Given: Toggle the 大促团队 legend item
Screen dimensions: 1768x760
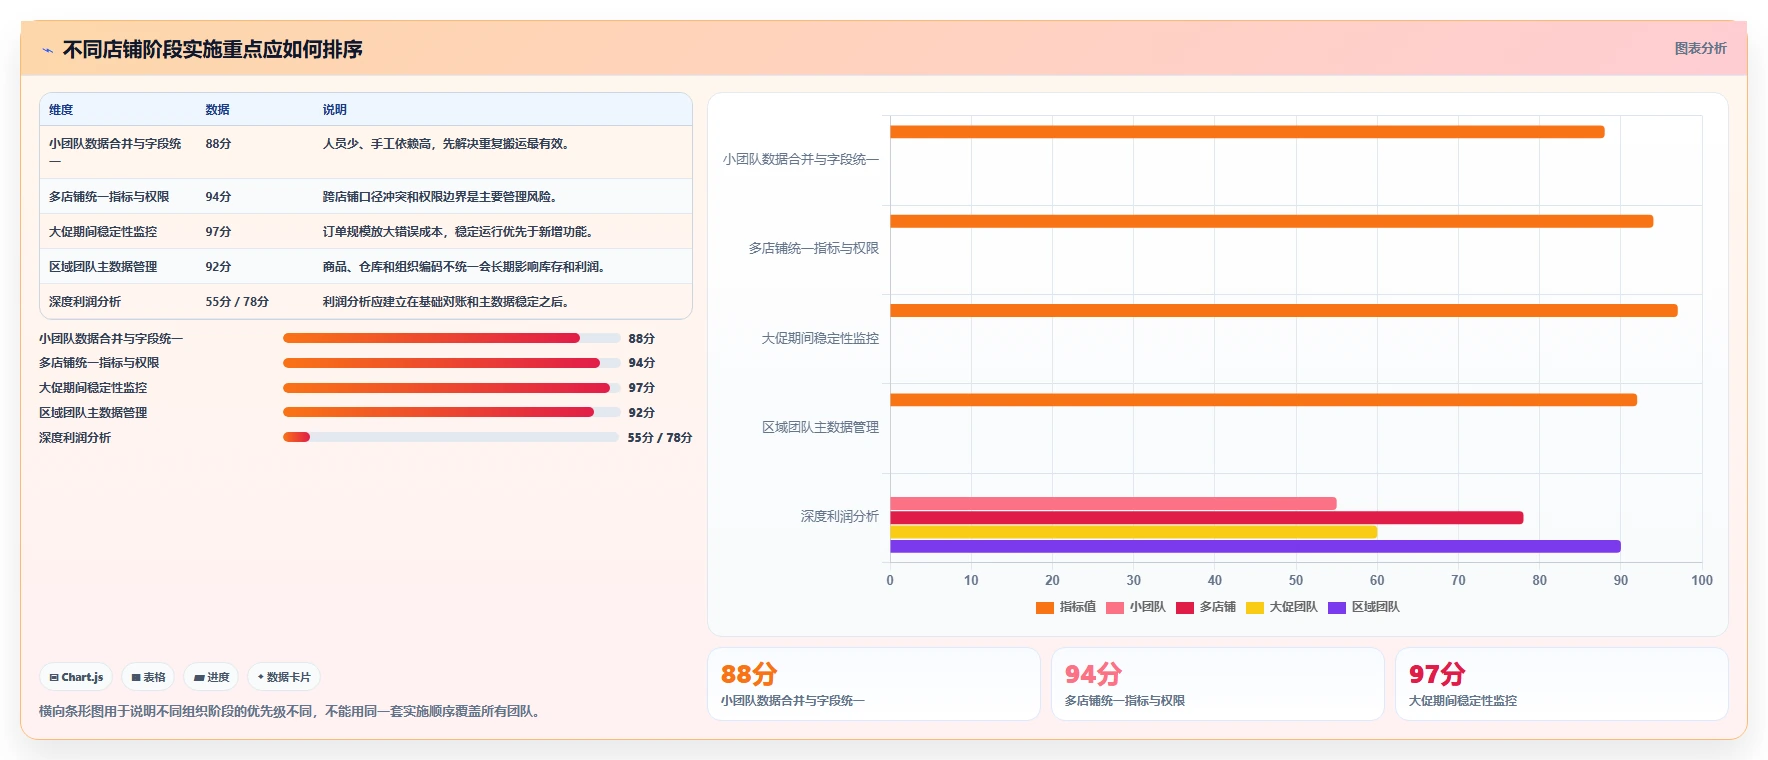Looking at the screenshot, I should pyautogui.click(x=1282, y=607).
